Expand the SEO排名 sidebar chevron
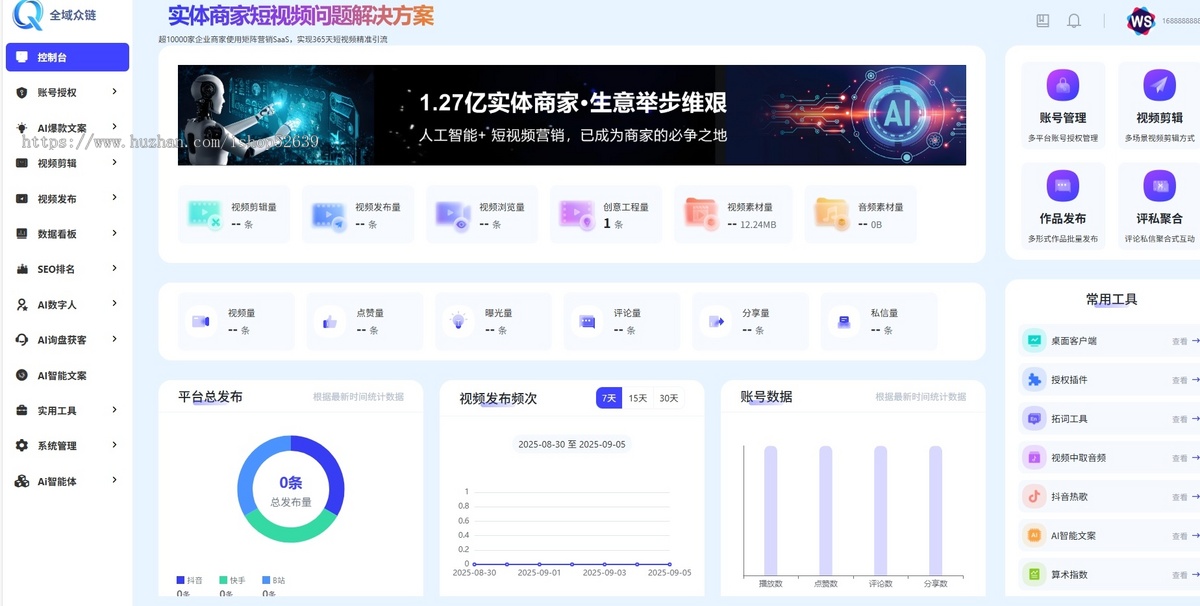This screenshot has width=1200, height=606. [x=115, y=269]
